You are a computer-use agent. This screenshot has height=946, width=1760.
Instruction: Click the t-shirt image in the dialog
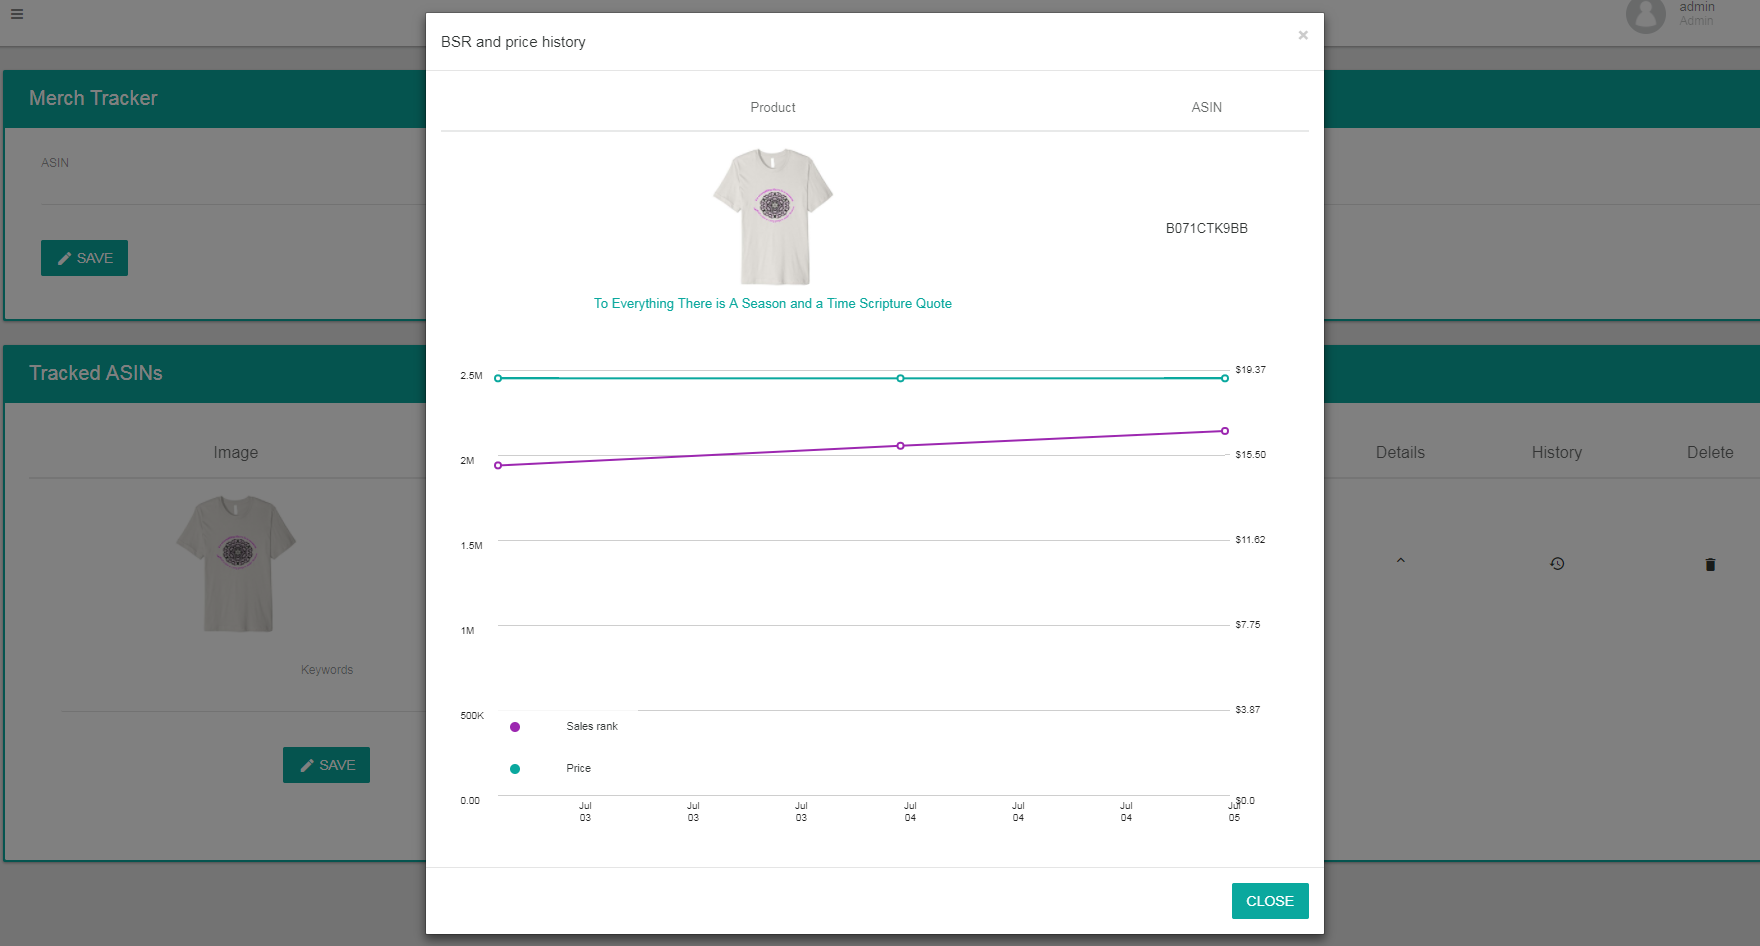coord(772,215)
